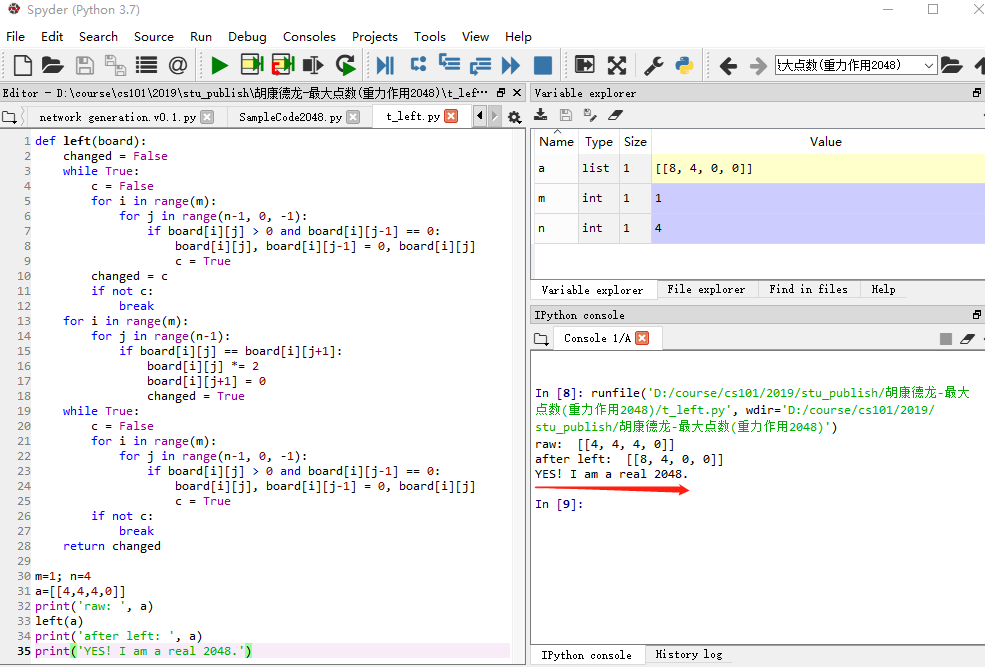Go forward with the grey right arrow
Screen dimensions: 985x667
(x=758, y=65)
